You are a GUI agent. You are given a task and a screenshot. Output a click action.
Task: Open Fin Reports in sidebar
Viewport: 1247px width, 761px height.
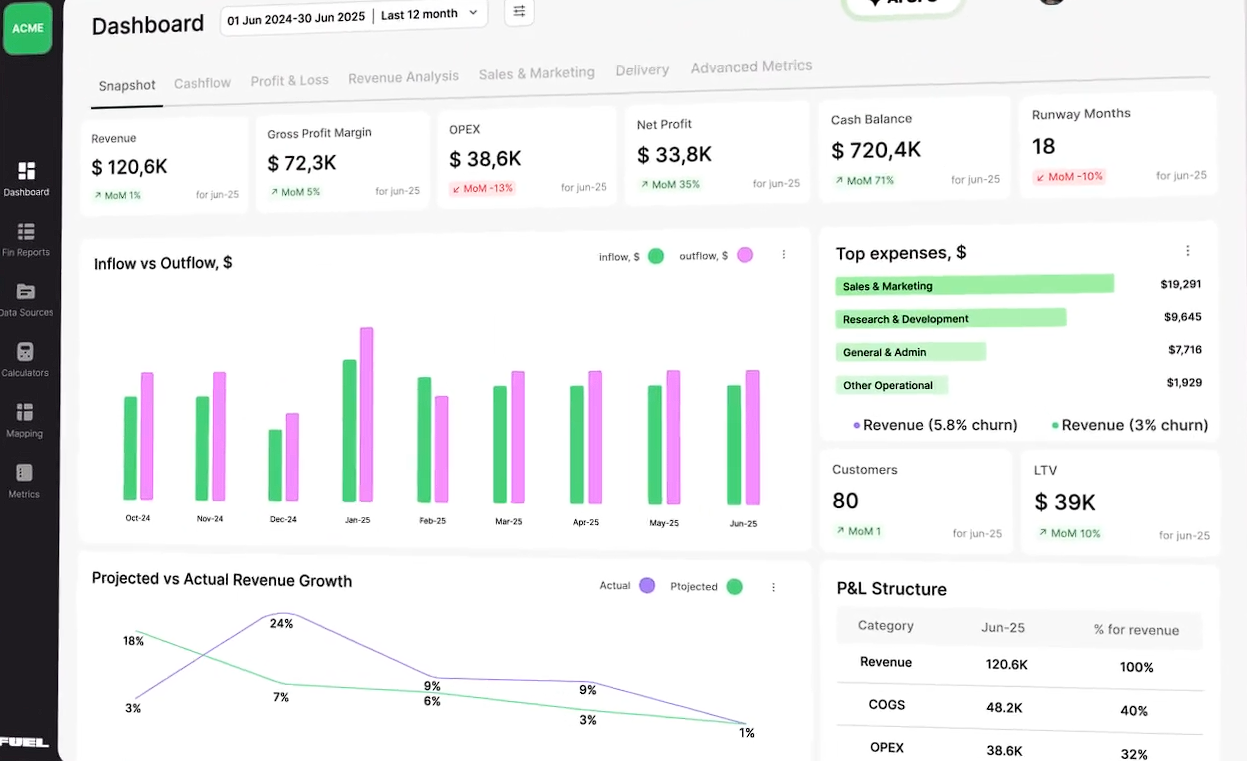tap(26, 232)
